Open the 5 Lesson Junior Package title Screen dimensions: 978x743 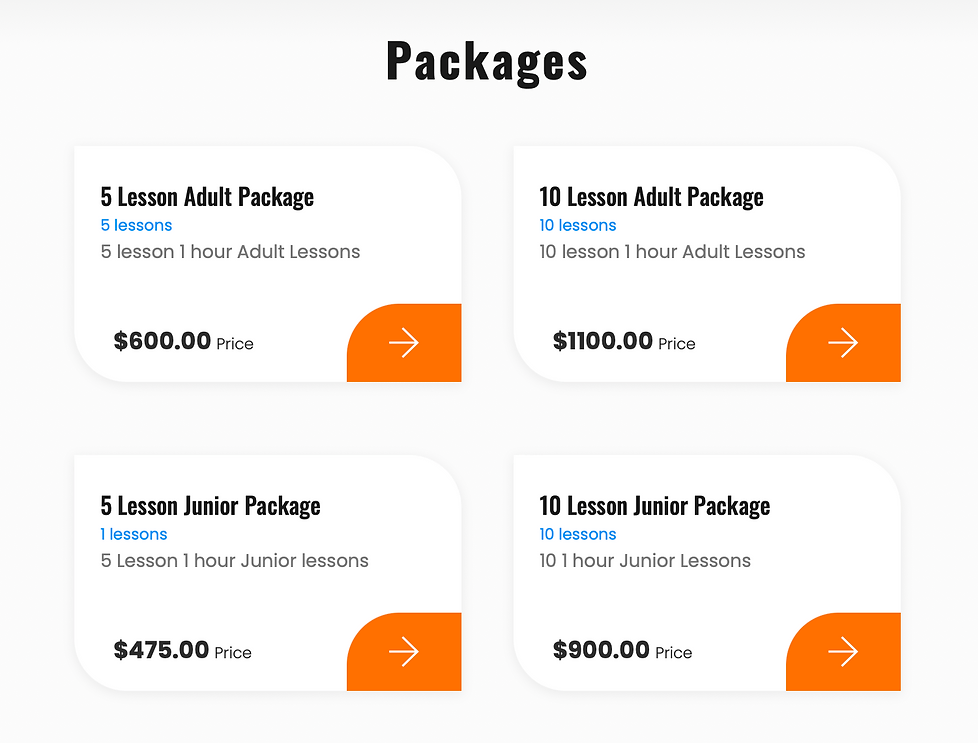point(210,506)
